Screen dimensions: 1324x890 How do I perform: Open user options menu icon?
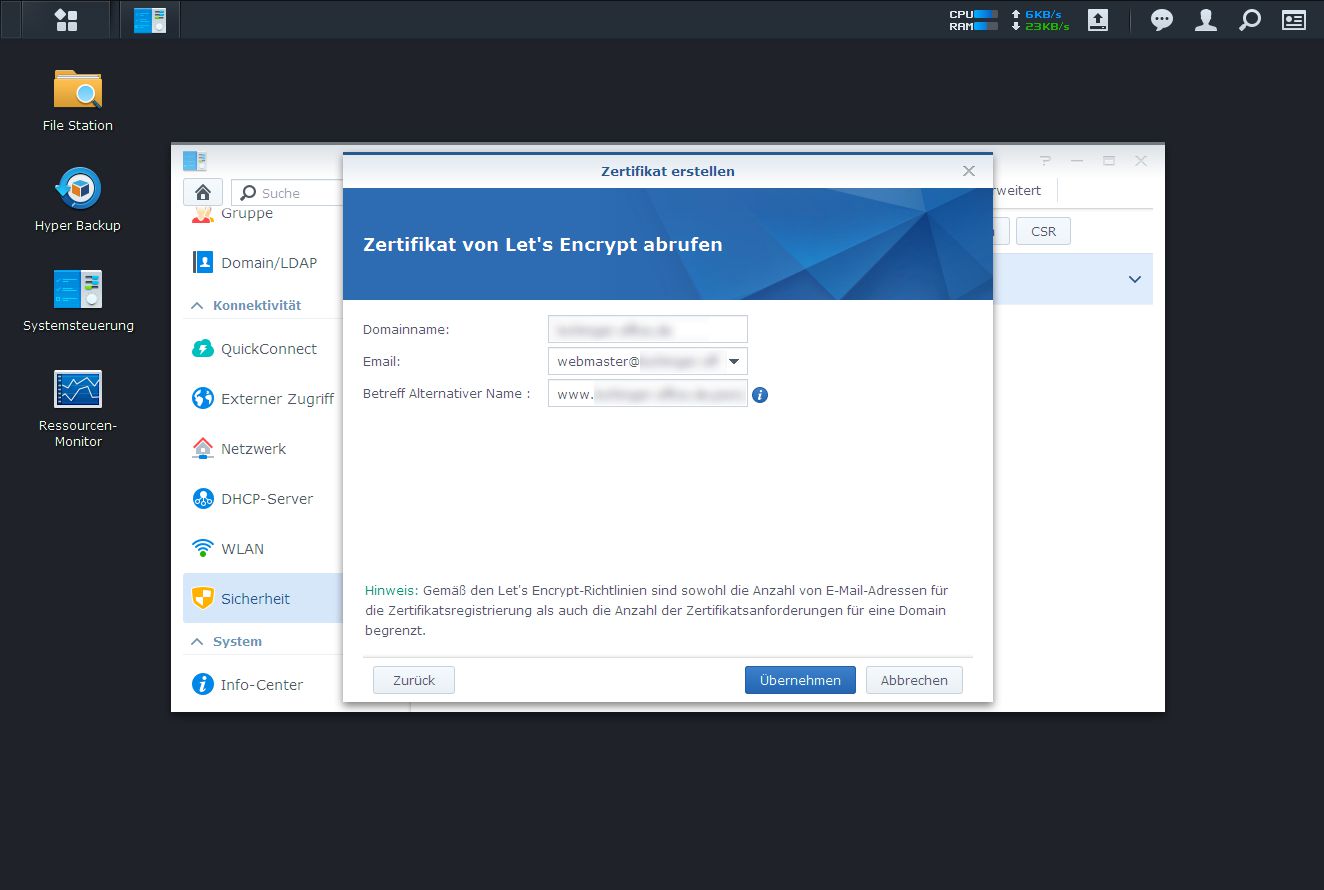1206,20
